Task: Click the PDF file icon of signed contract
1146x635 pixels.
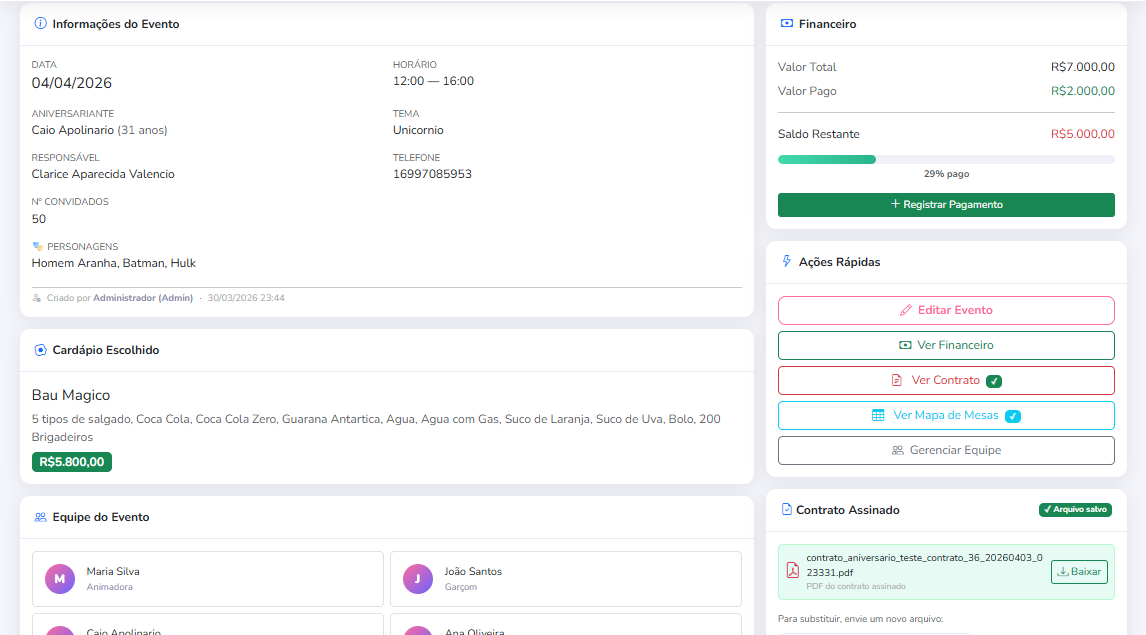Action: pos(792,571)
